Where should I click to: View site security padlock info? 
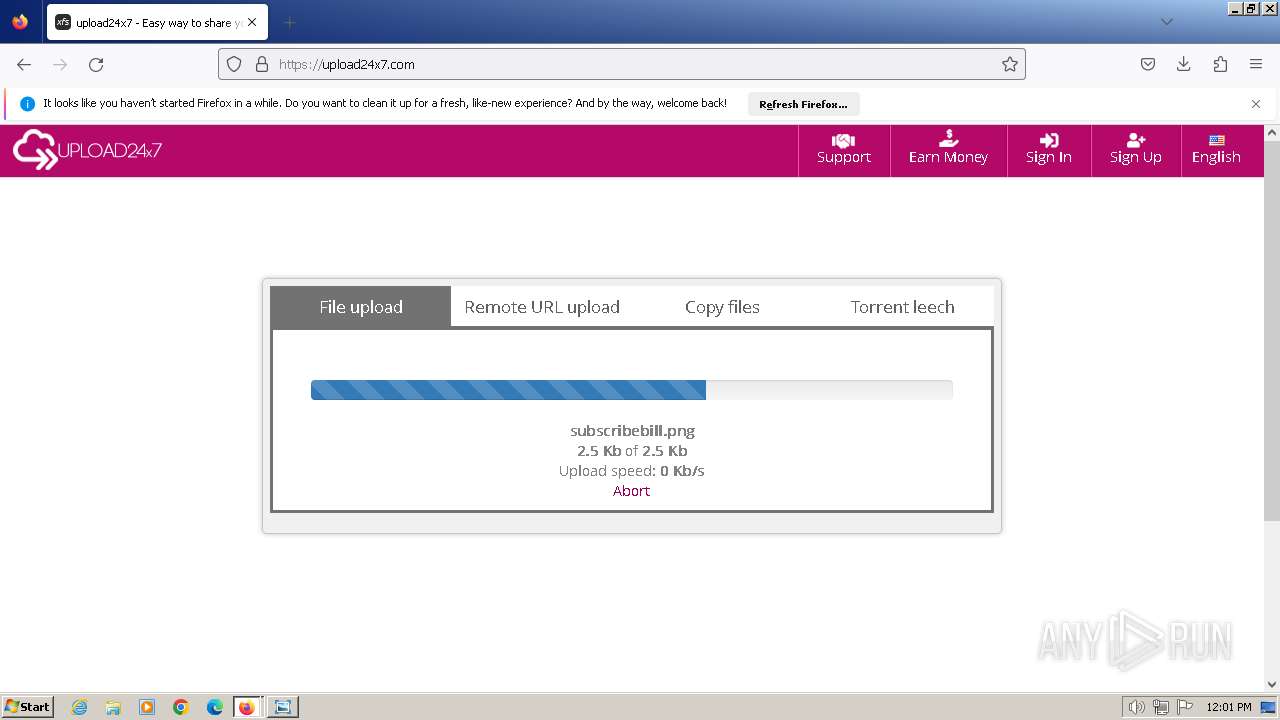(262, 64)
